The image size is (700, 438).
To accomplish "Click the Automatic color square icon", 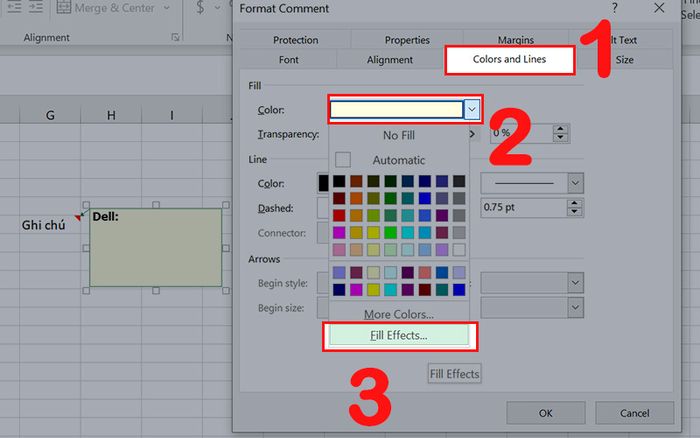I will 343,160.
